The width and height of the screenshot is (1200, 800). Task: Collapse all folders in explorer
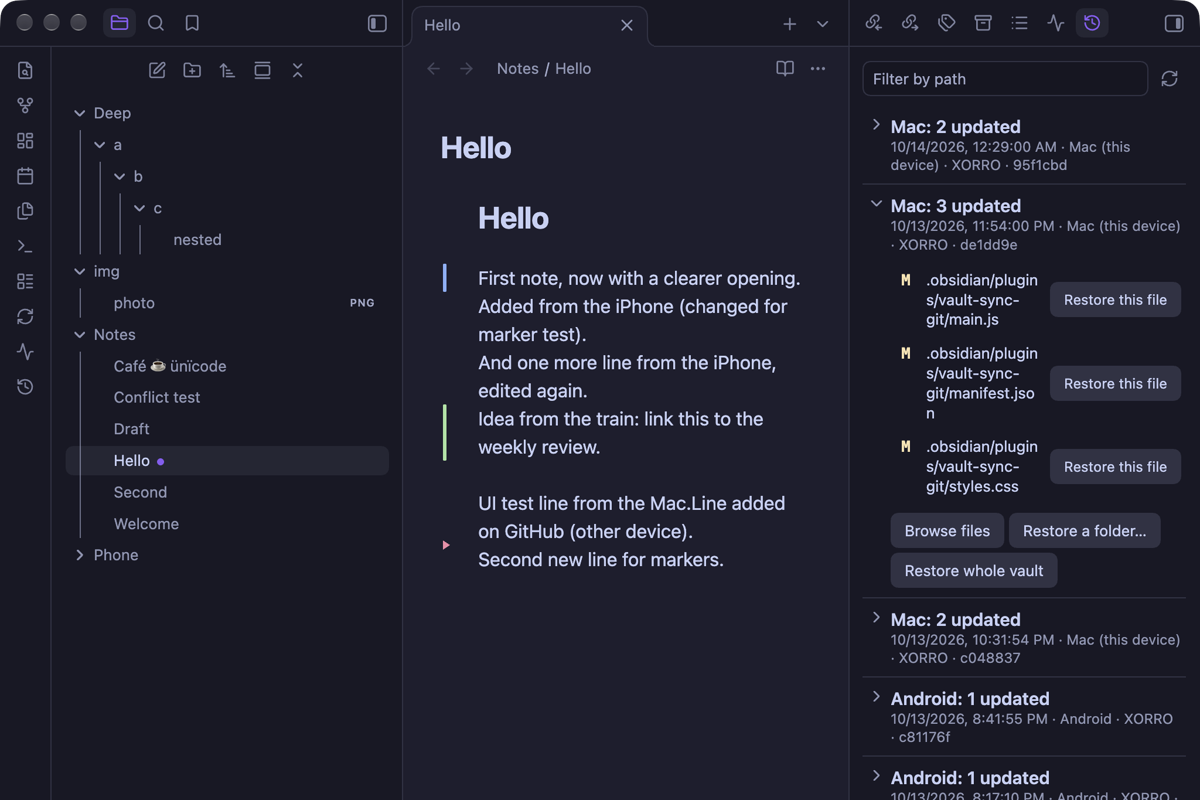click(x=297, y=70)
